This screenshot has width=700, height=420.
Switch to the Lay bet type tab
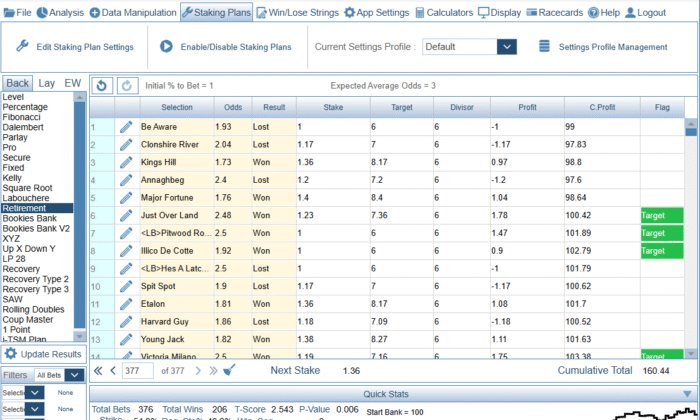47,83
